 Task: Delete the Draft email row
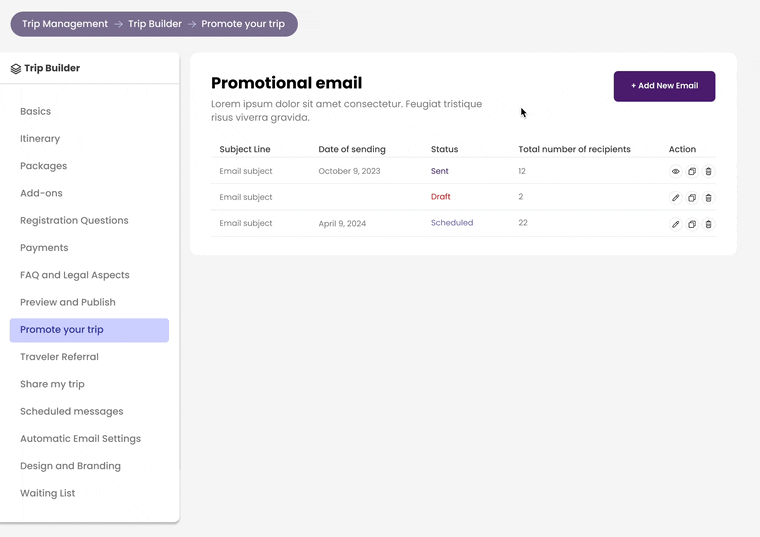coord(708,198)
